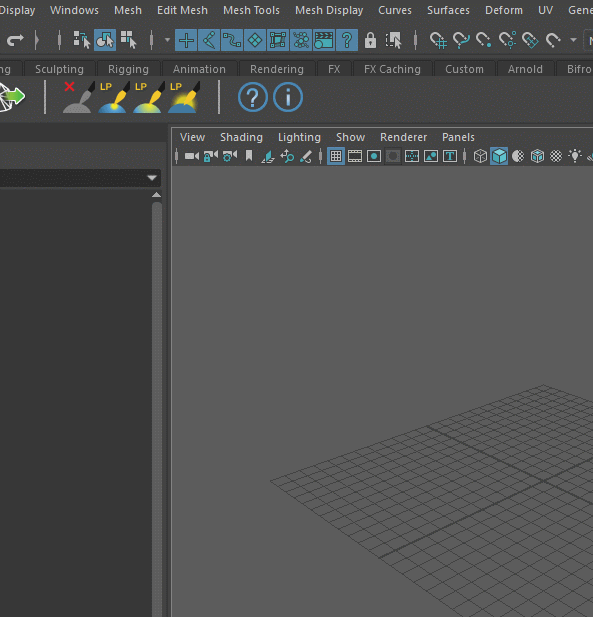This screenshot has height=617, width=593.
Task: Switch to Arnold shelf tab
Action: coord(525,69)
